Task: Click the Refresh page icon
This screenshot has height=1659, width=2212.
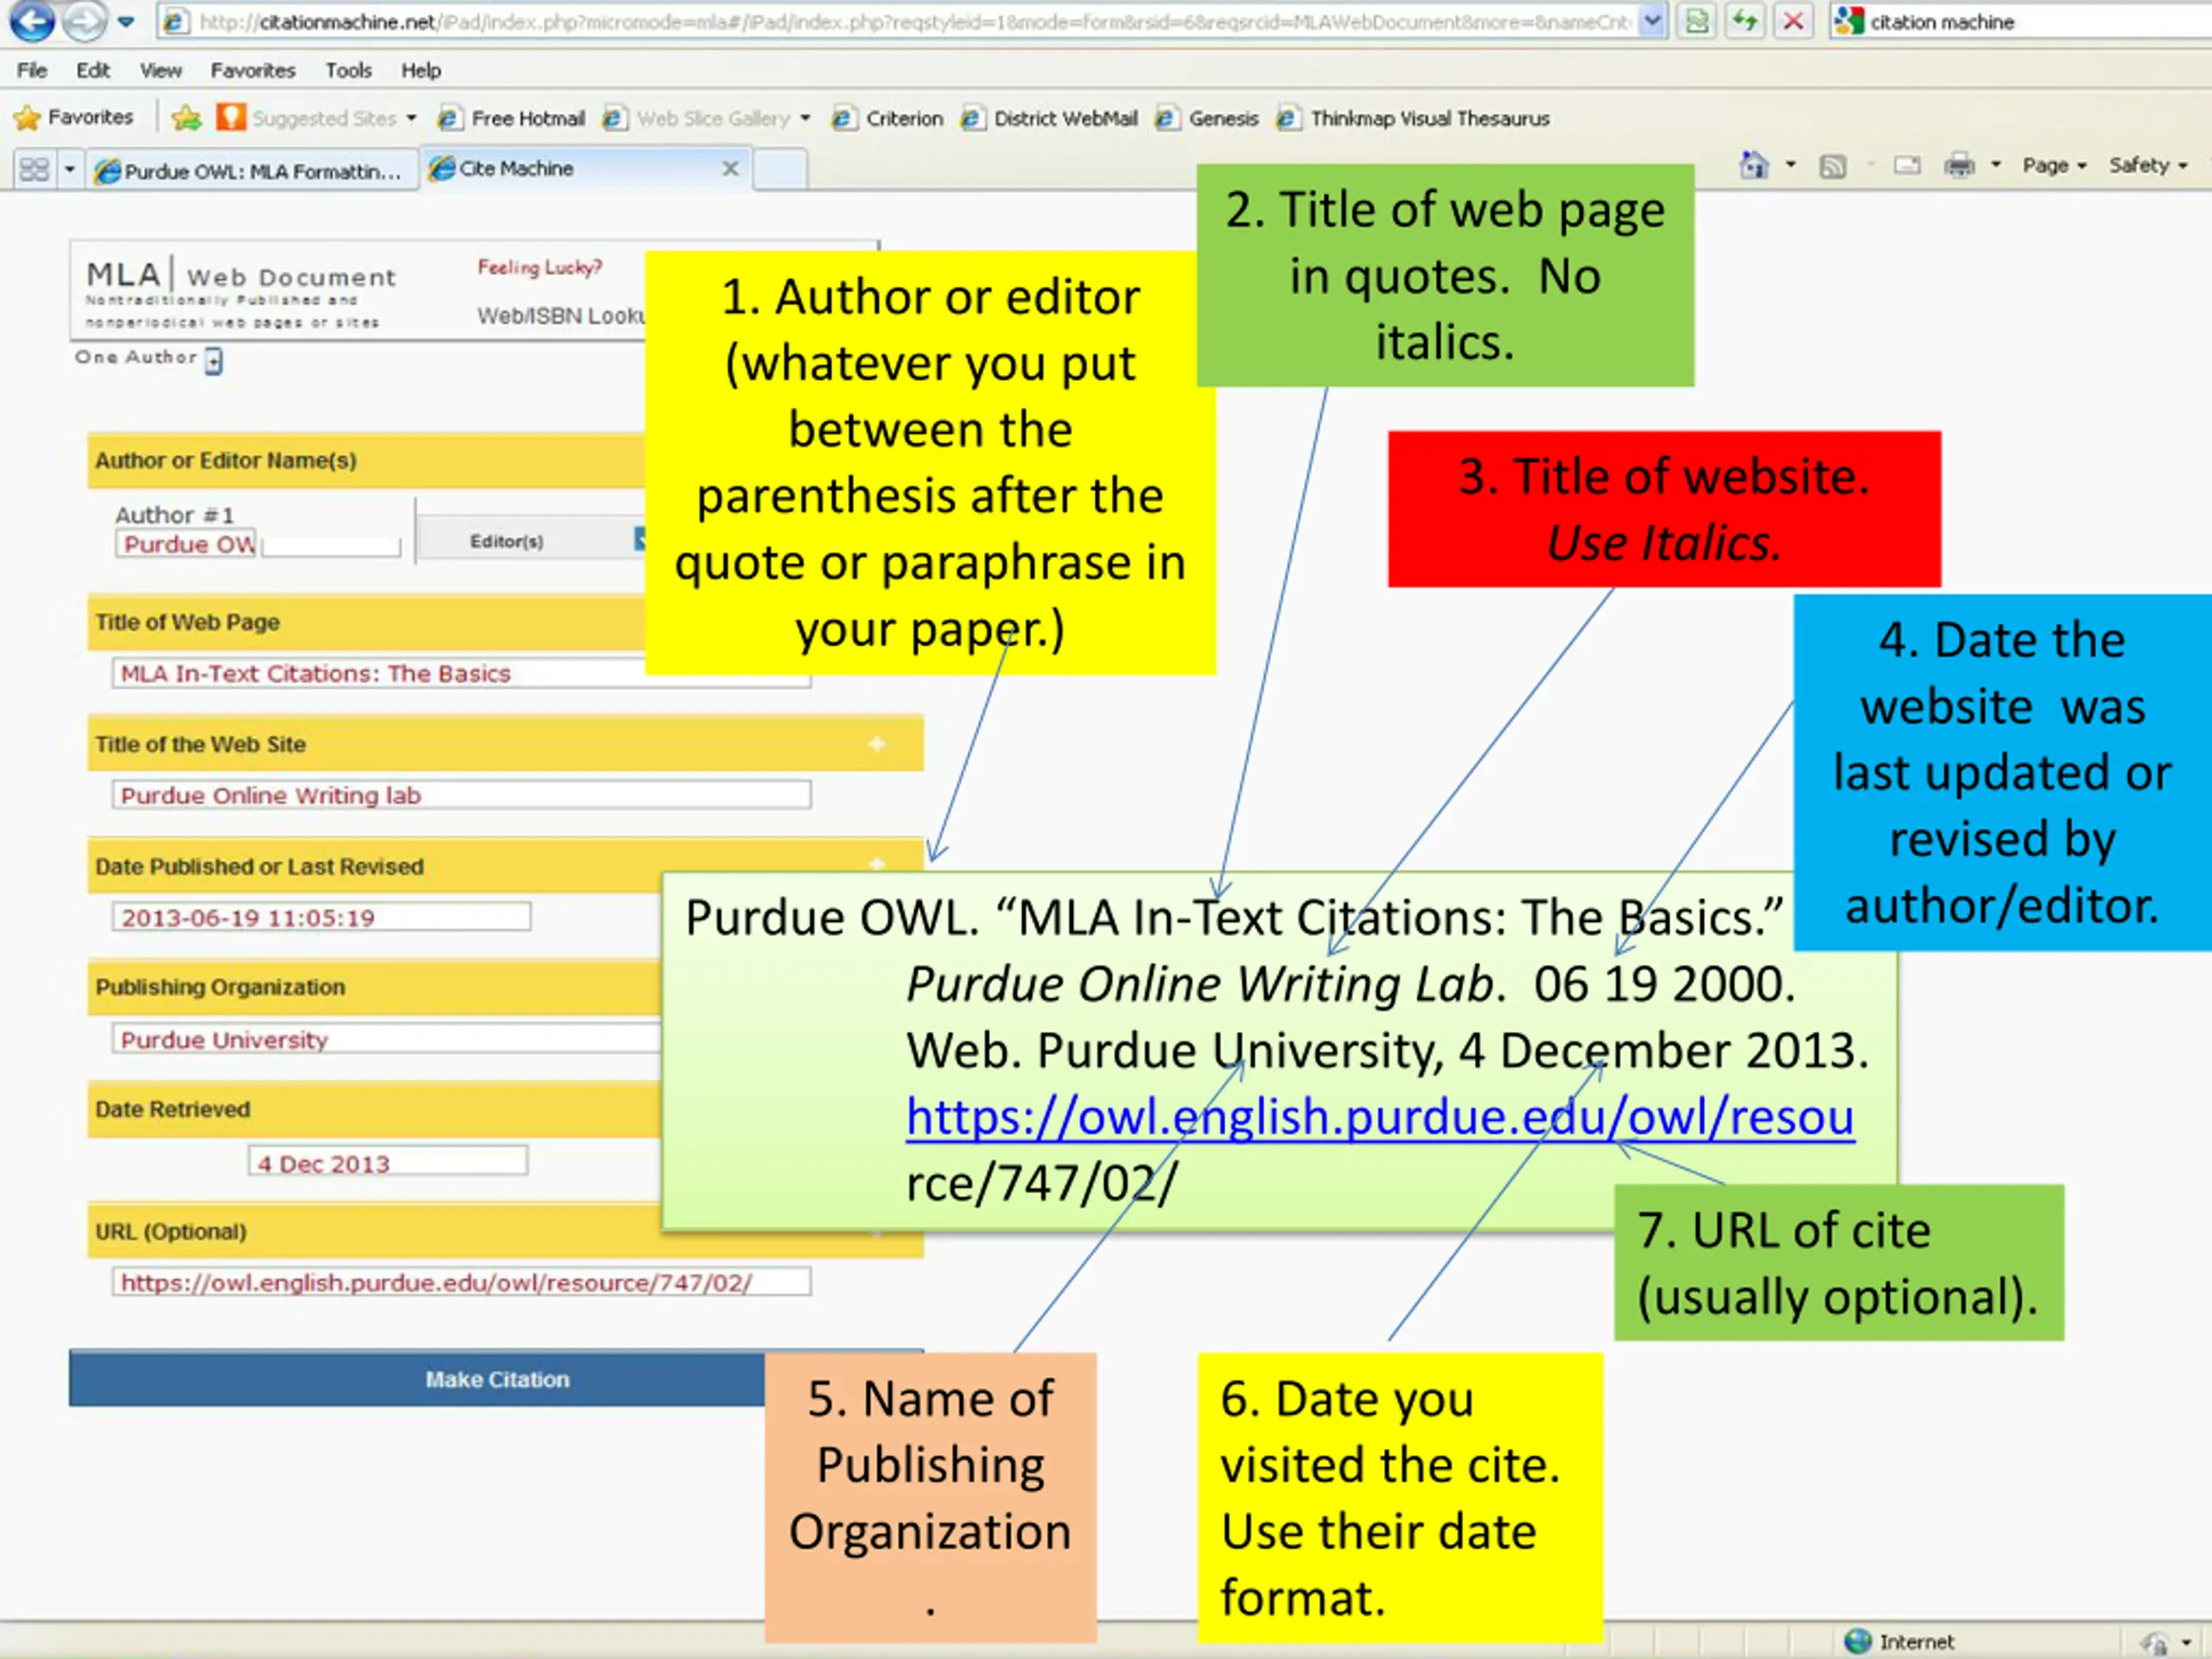Action: [1745, 21]
